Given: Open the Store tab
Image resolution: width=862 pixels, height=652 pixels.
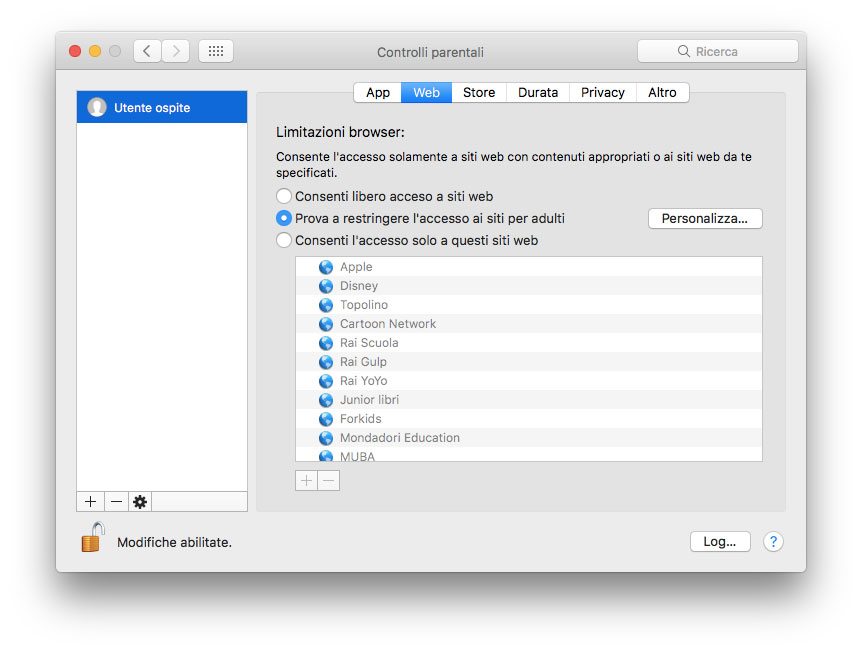Looking at the screenshot, I should tap(479, 92).
